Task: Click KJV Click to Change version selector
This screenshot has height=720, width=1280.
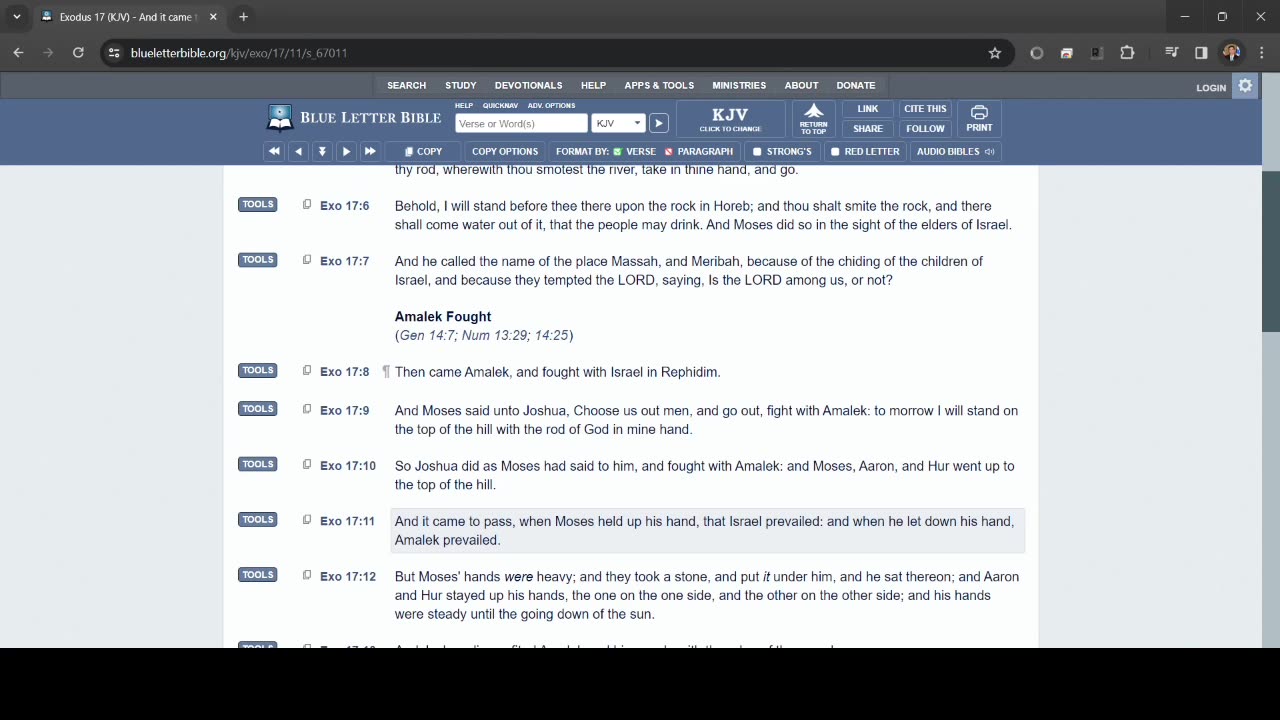Action: (x=730, y=119)
